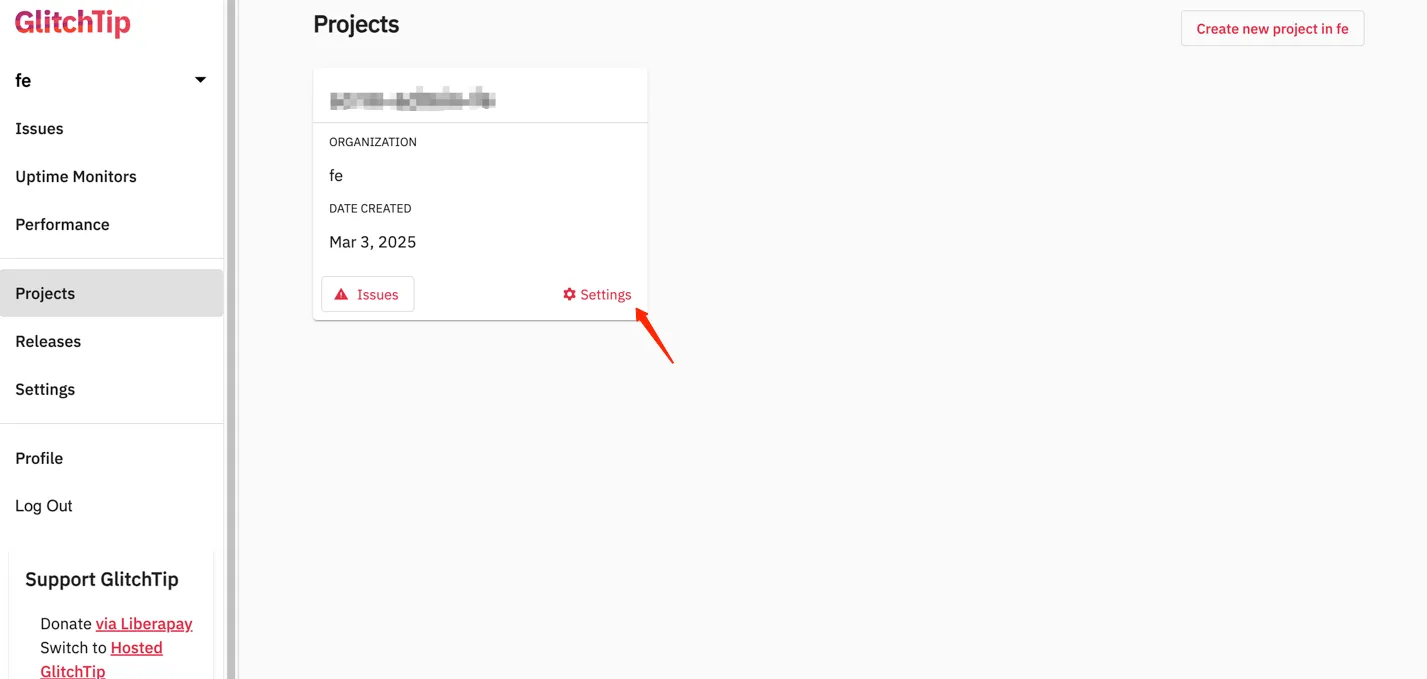
Task: Click the warning triangle icon on Issues button
Action: pyautogui.click(x=341, y=294)
